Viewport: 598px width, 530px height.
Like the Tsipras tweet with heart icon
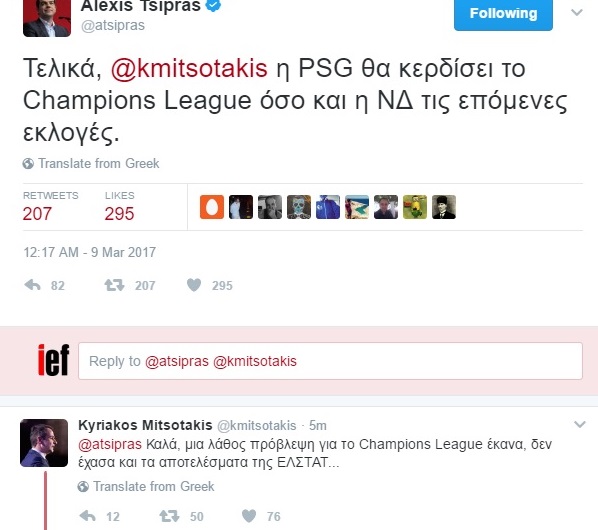(x=194, y=285)
